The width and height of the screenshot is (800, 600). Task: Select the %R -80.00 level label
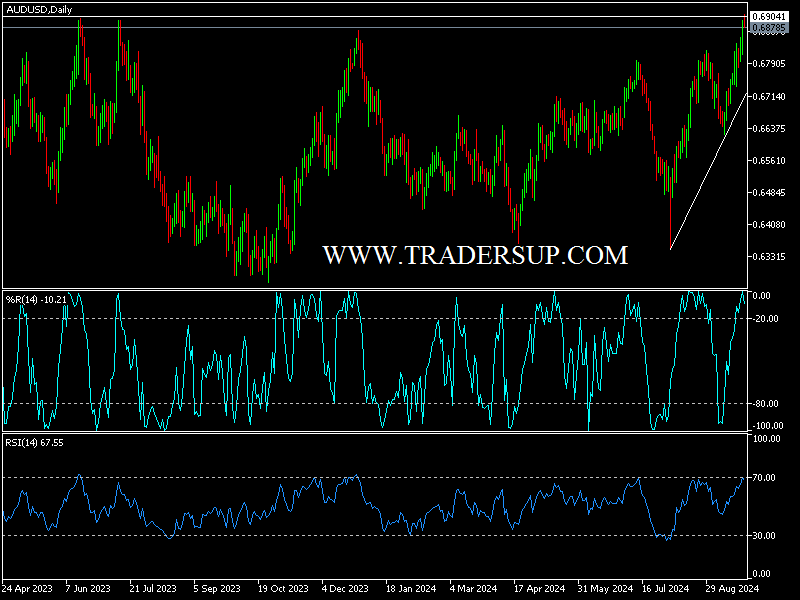point(766,404)
